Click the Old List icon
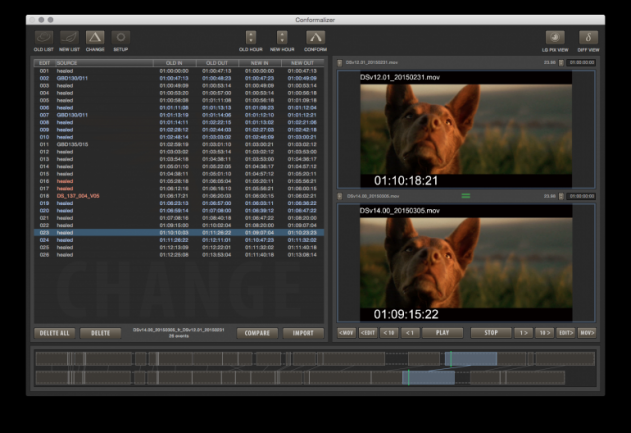Viewport: 631px width, 433px height. (44, 38)
